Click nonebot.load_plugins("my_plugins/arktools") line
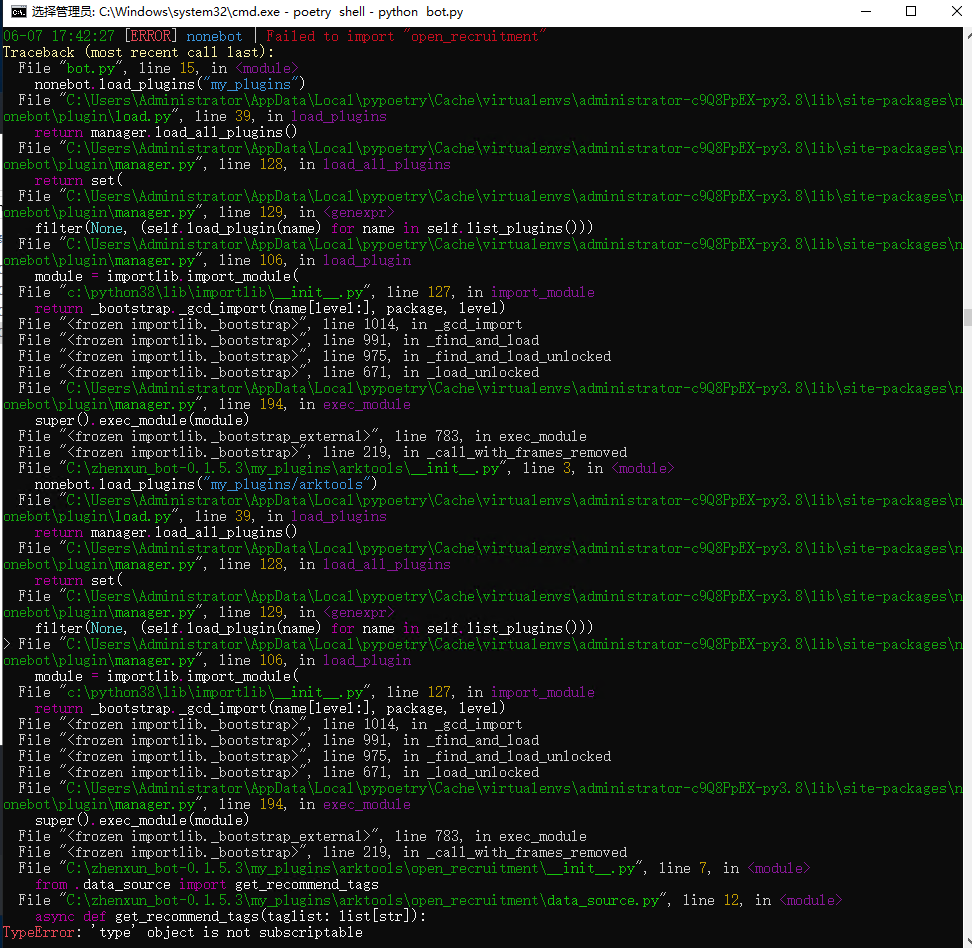 pyautogui.click(x=206, y=484)
